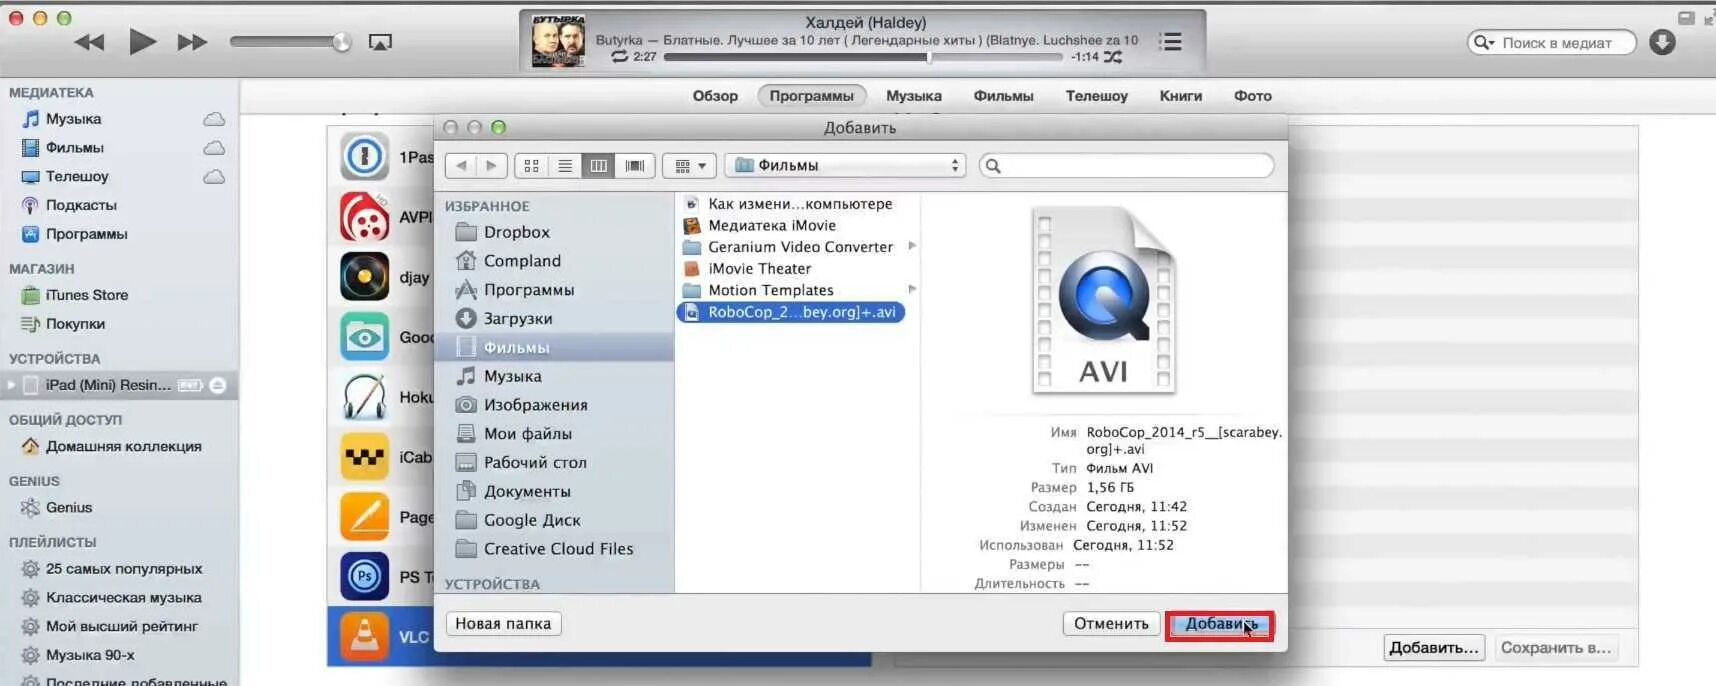This screenshot has width=1716, height=686.
Task: Open Домашняя коллекция in the sidebar
Action: (123, 447)
